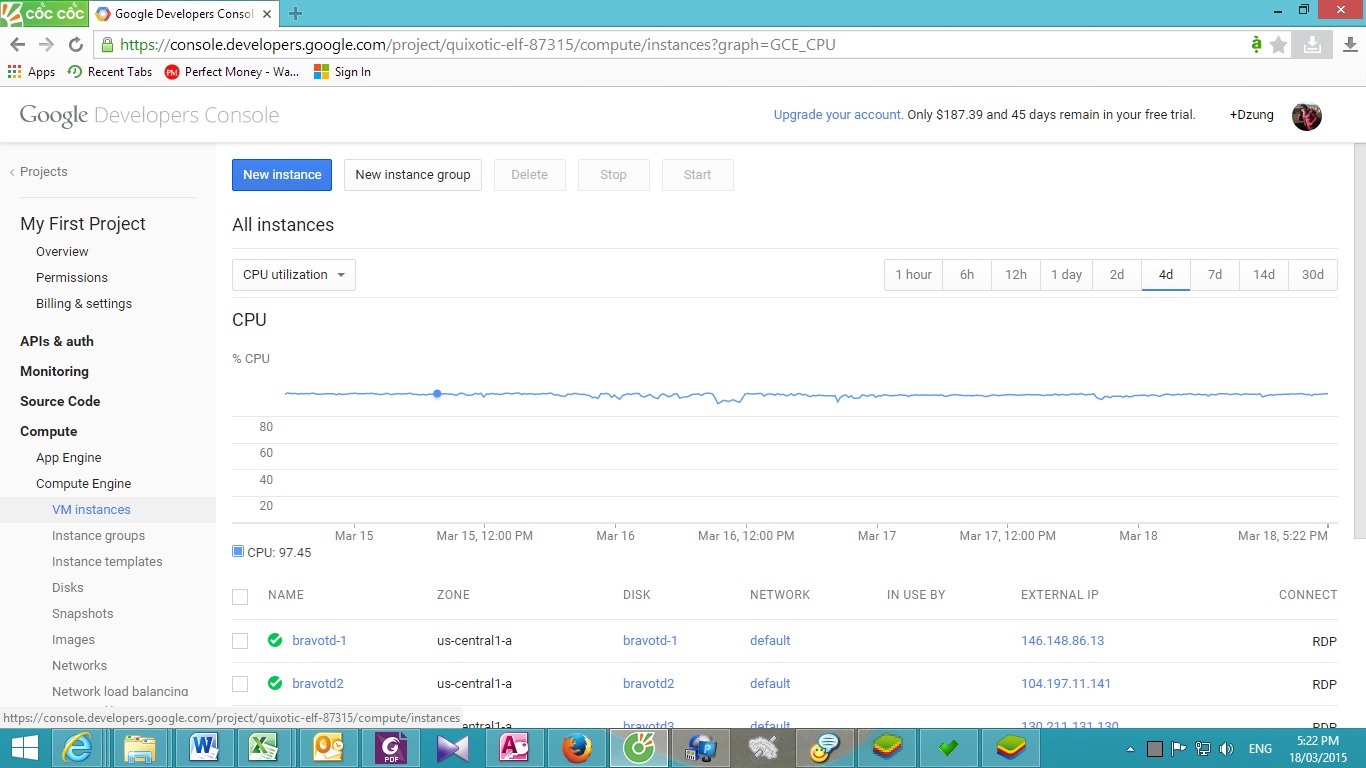Click the volume icon in the system tray
Viewport: 1366px width, 768px height.
point(1227,749)
